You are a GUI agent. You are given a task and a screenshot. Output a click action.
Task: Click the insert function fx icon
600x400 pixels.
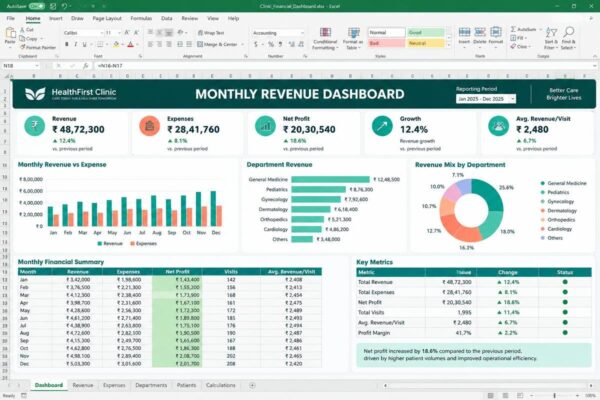click(86, 66)
